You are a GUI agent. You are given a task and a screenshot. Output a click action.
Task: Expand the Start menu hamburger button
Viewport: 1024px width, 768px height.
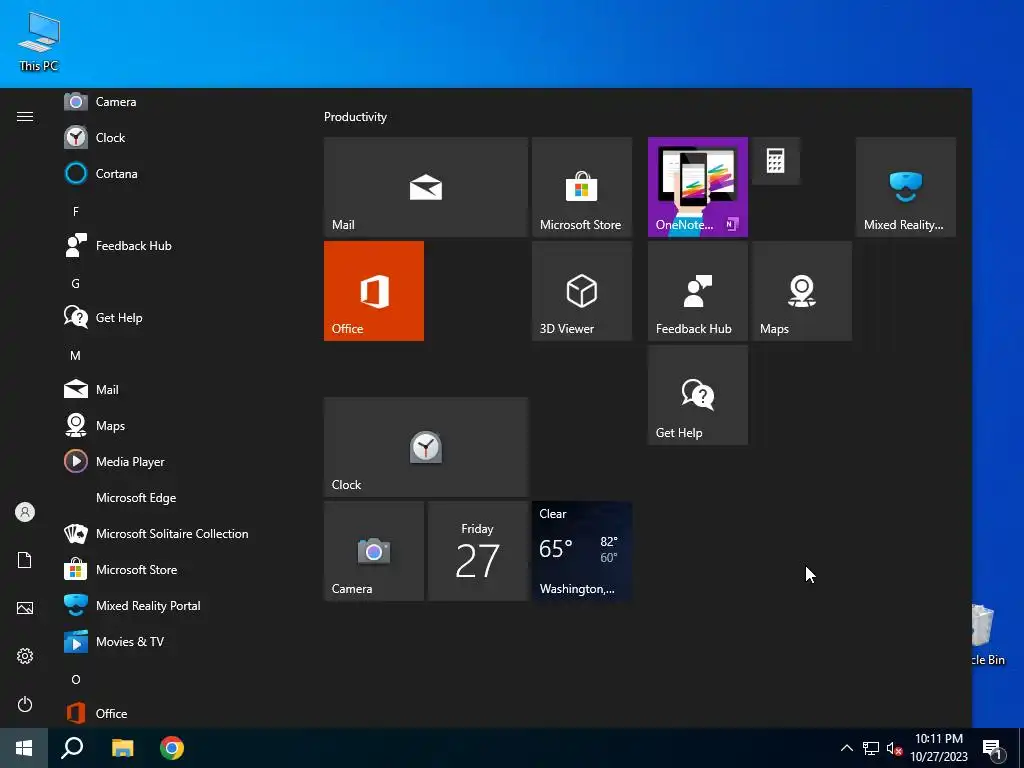(x=25, y=116)
